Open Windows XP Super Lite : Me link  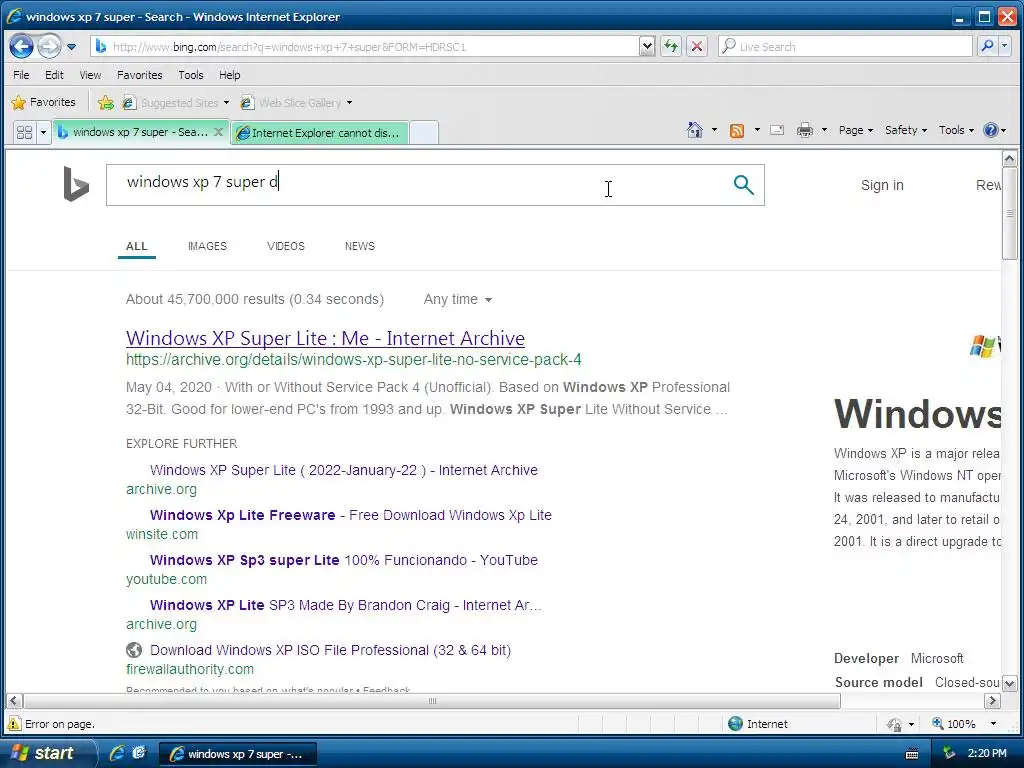click(x=325, y=338)
